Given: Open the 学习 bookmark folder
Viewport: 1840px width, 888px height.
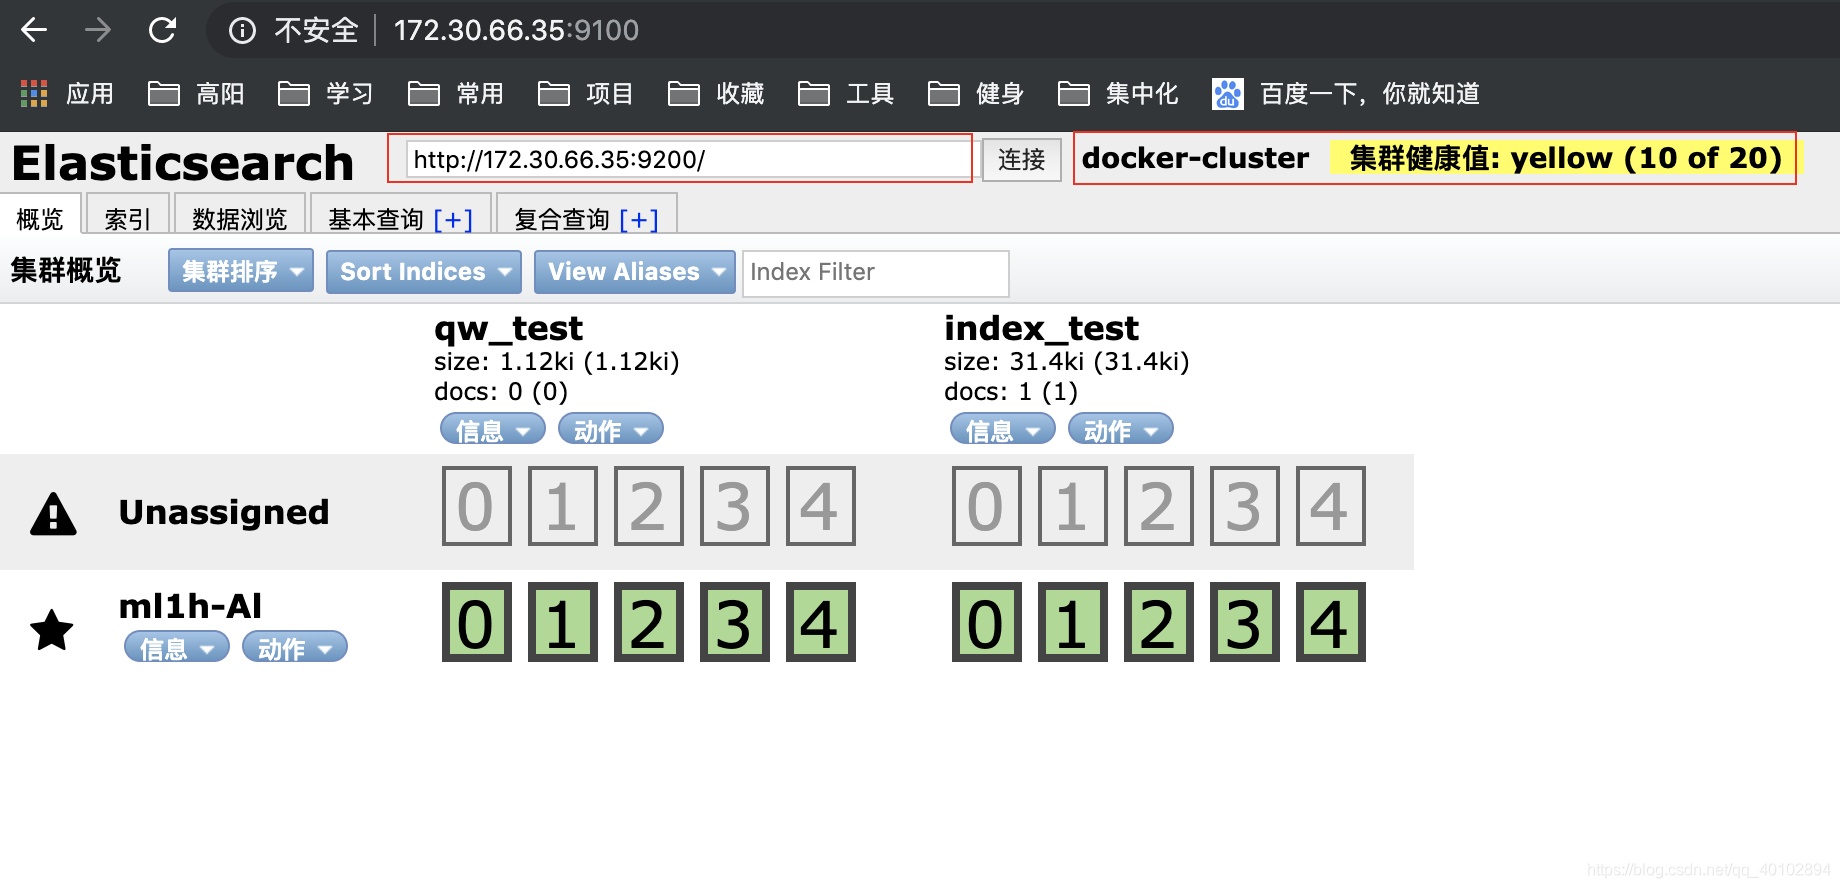Looking at the screenshot, I should point(326,94).
